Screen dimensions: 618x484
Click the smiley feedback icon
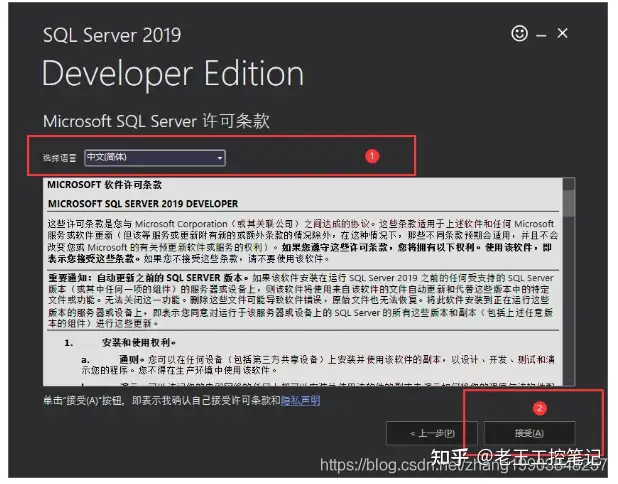tap(519, 33)
